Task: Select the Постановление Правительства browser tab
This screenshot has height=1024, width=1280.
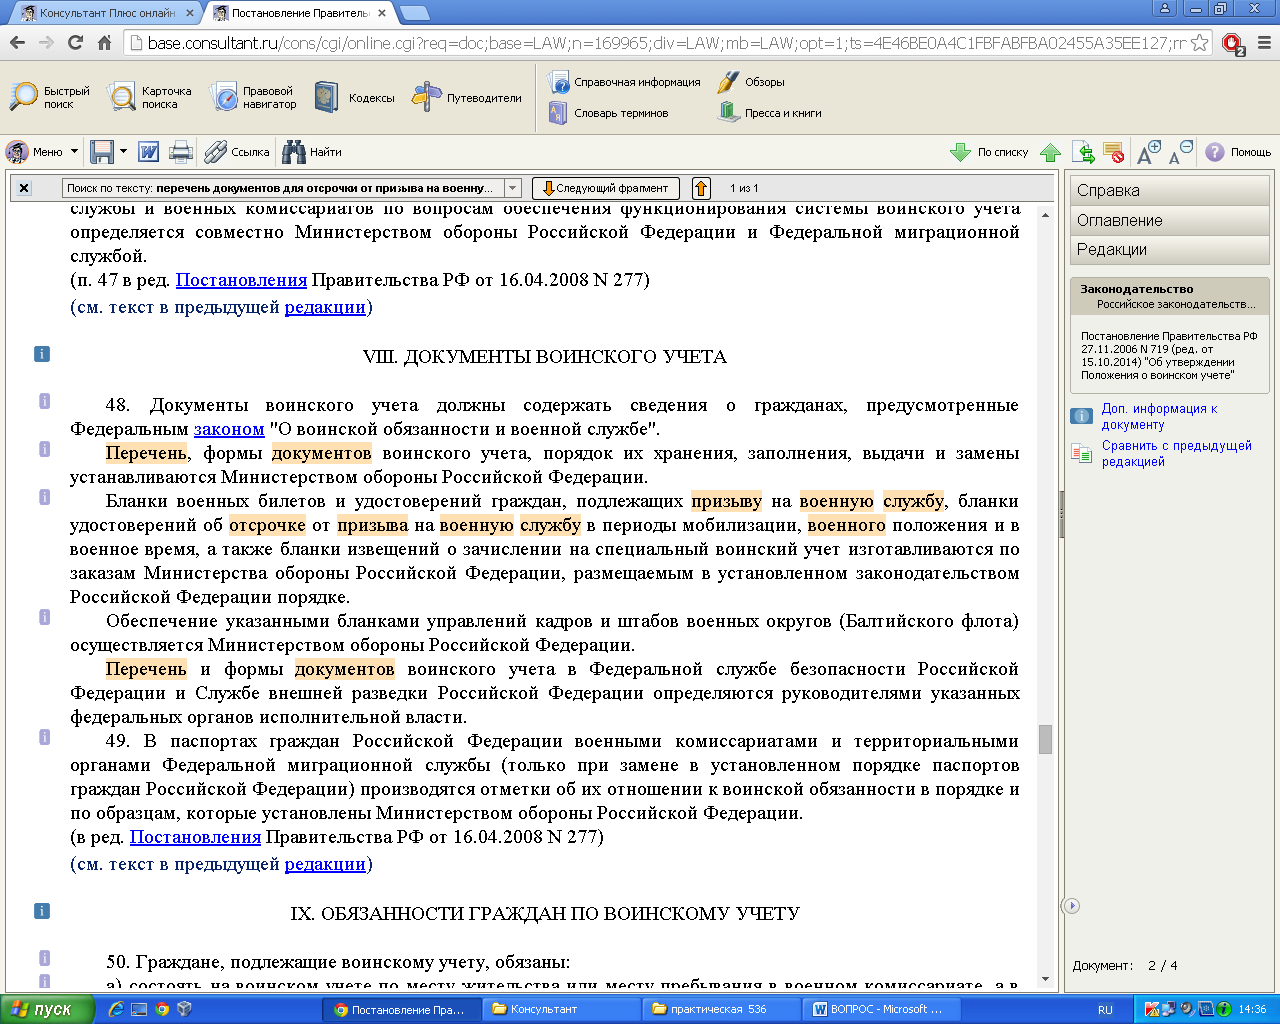Action: point(300,13)
